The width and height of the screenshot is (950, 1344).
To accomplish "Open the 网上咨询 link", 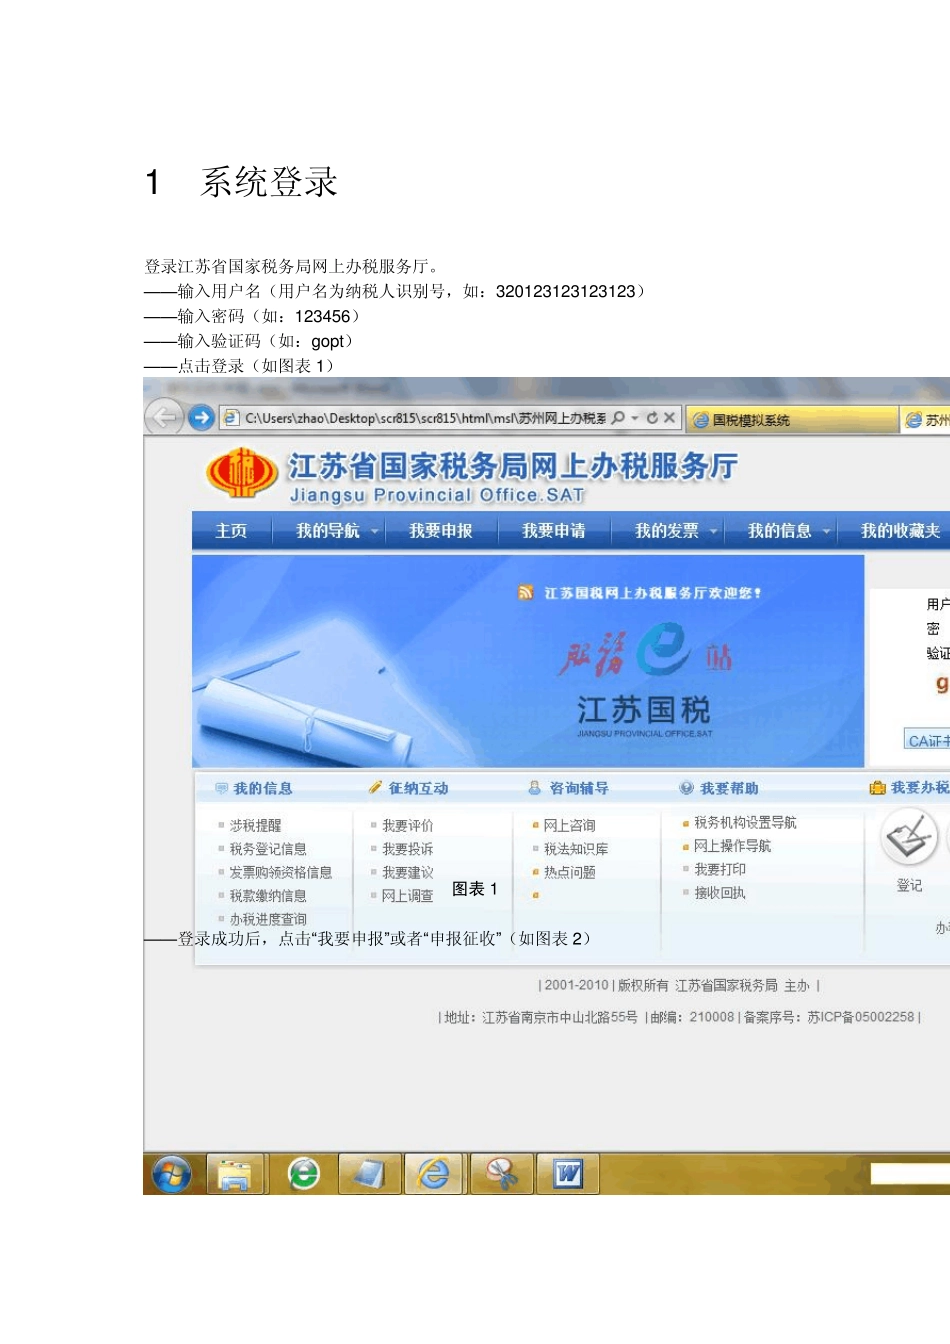I will point(570,826).
